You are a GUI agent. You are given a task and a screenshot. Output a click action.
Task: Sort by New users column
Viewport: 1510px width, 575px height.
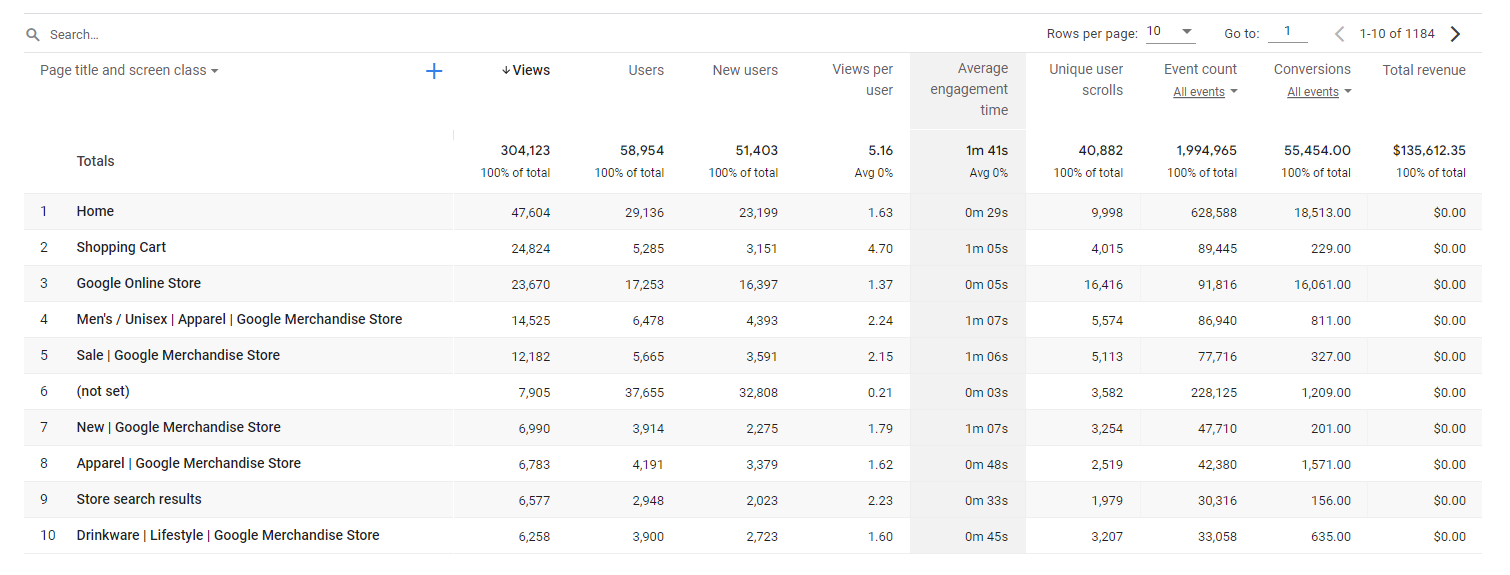click(745, 70)
